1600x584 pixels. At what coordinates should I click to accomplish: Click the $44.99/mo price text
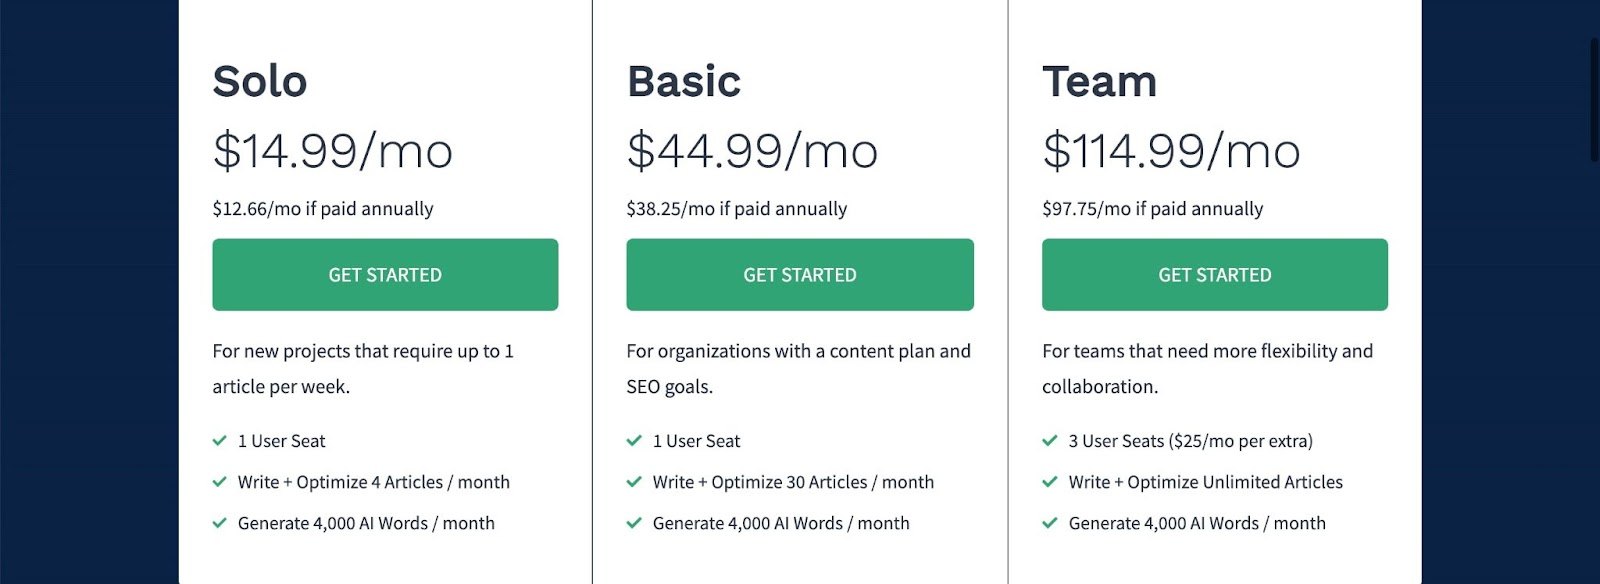click(752, 152)
